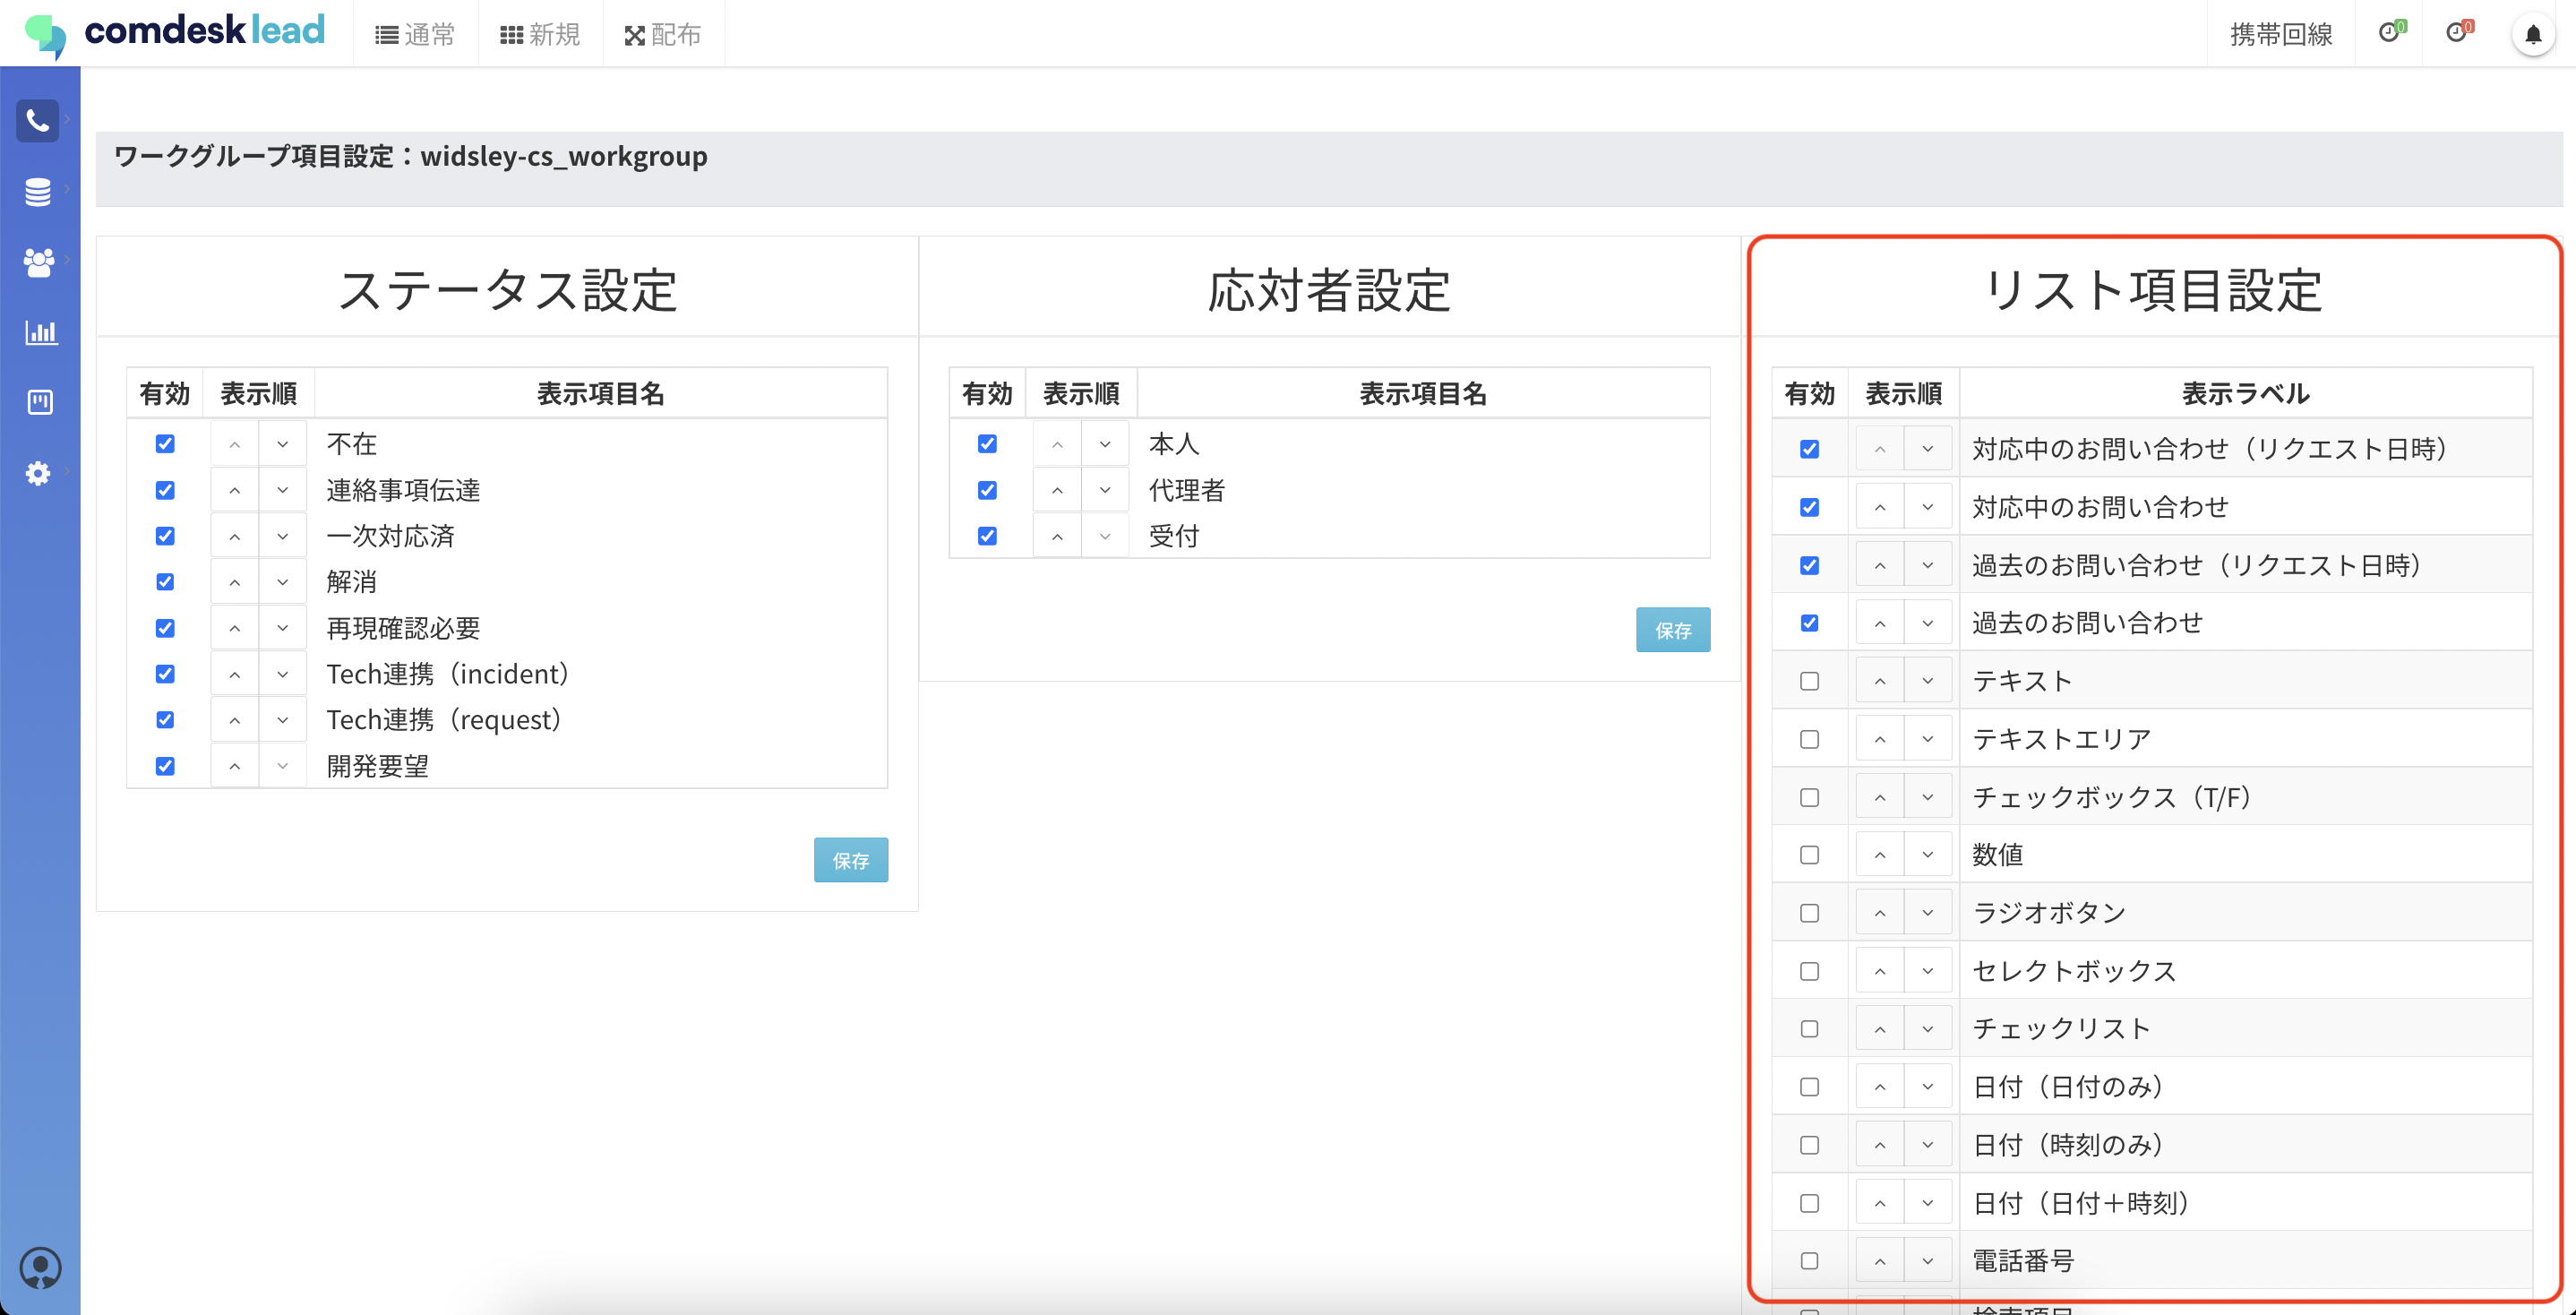Uncheck the 不在 status checkbox

(165, 444)
